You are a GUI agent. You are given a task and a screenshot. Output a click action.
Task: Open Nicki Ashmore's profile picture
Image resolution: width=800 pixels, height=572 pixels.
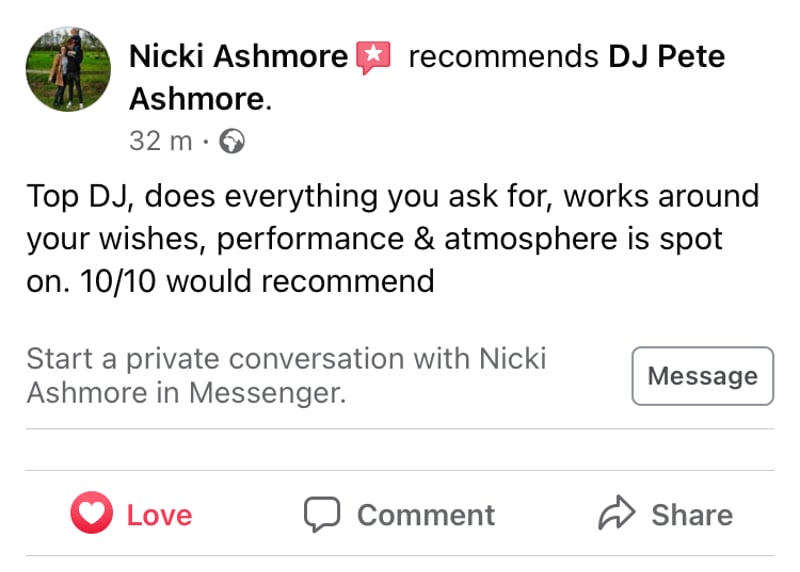coord(68,69)
